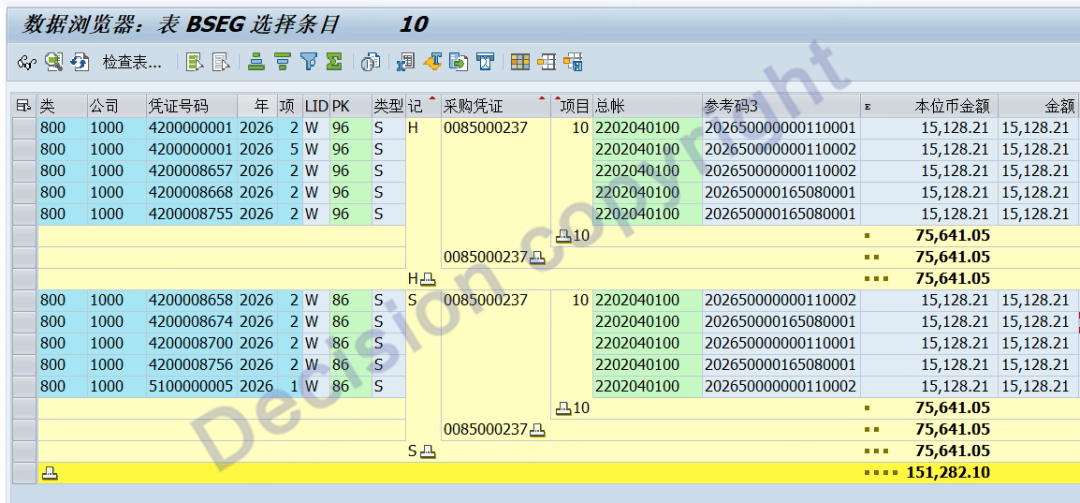This screenshot has width=1080, height=503.
Task: Click the refresh icon in toolbar
Action: pyautogui.click(x=80, y=62)
